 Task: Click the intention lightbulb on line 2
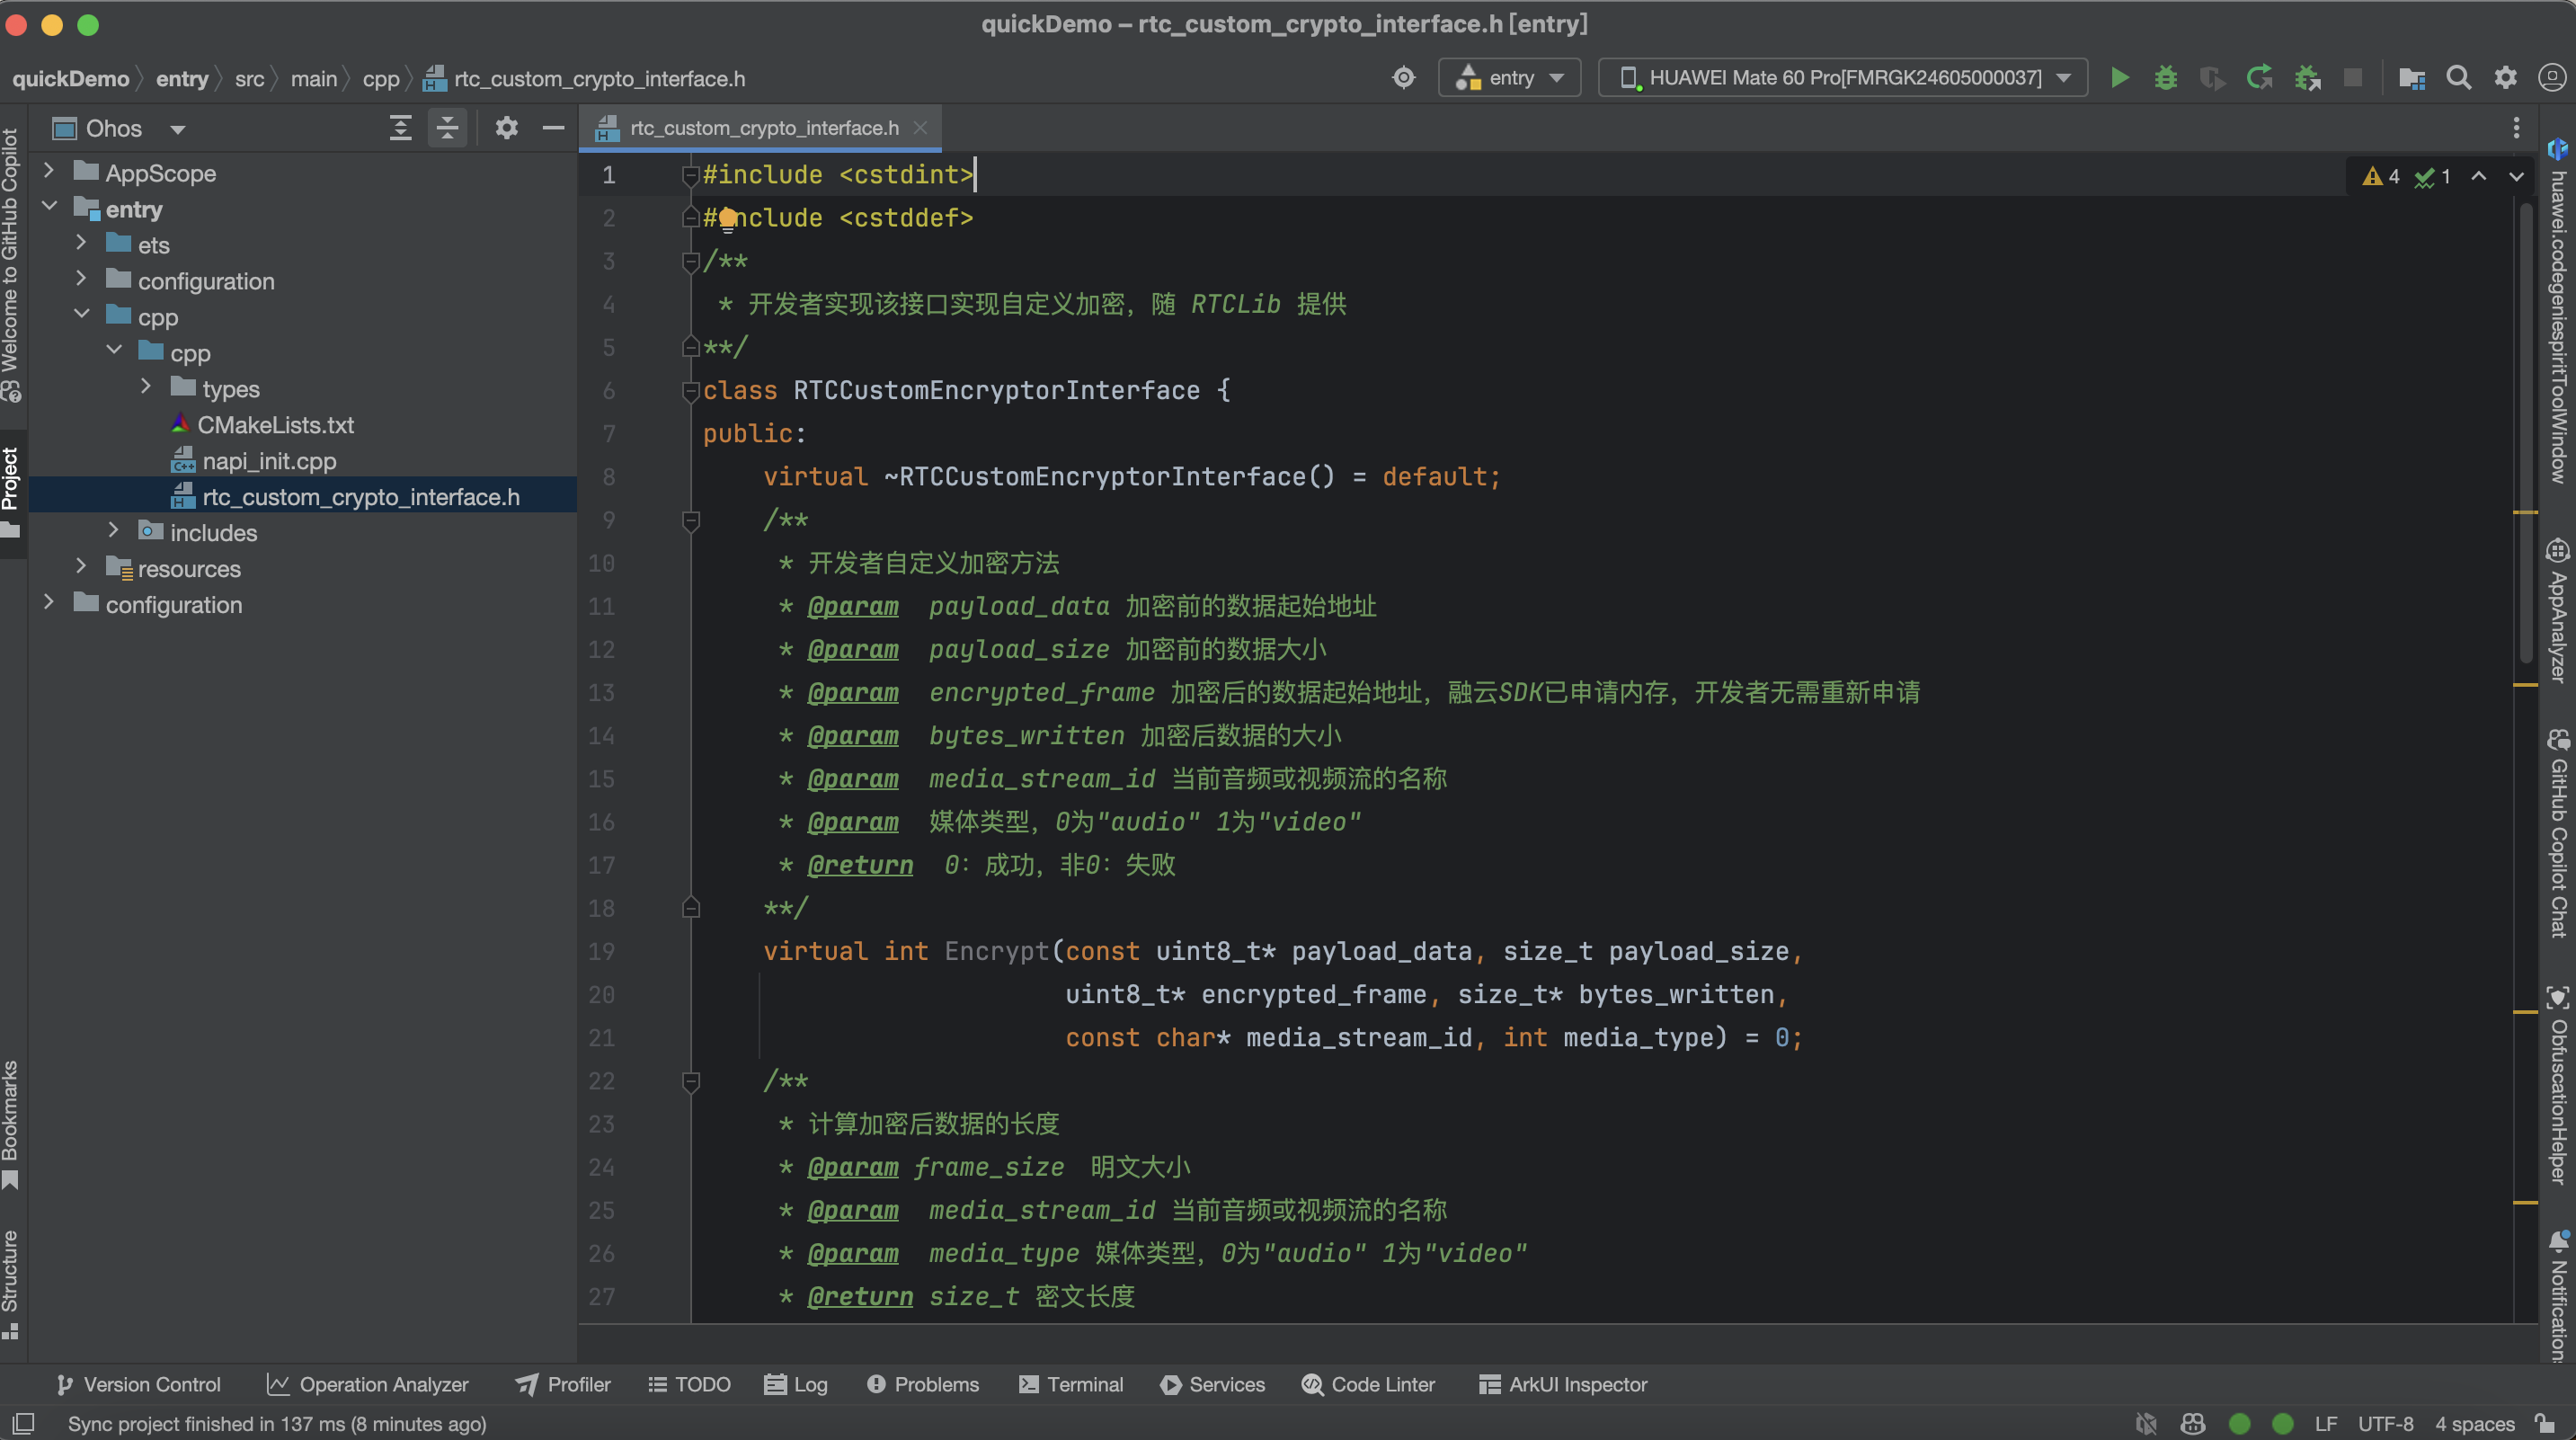pos(728,219)
